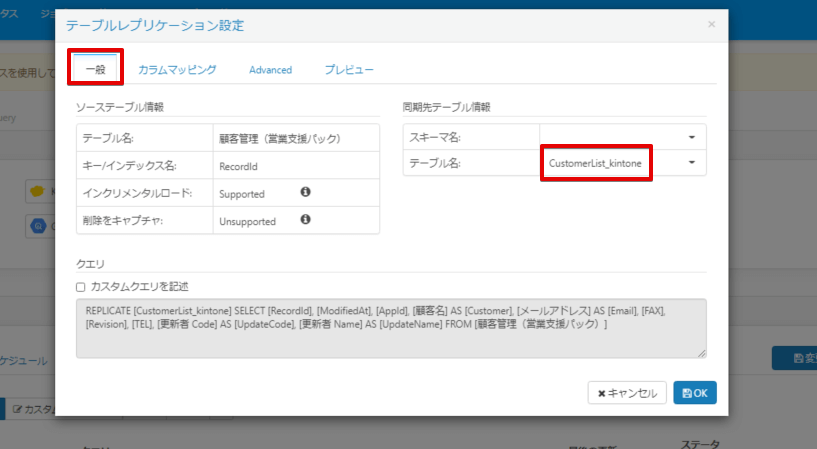817x449 pixels.
Task: Enable the カスタムクエリを記述 checkbox
Action: 81,287
